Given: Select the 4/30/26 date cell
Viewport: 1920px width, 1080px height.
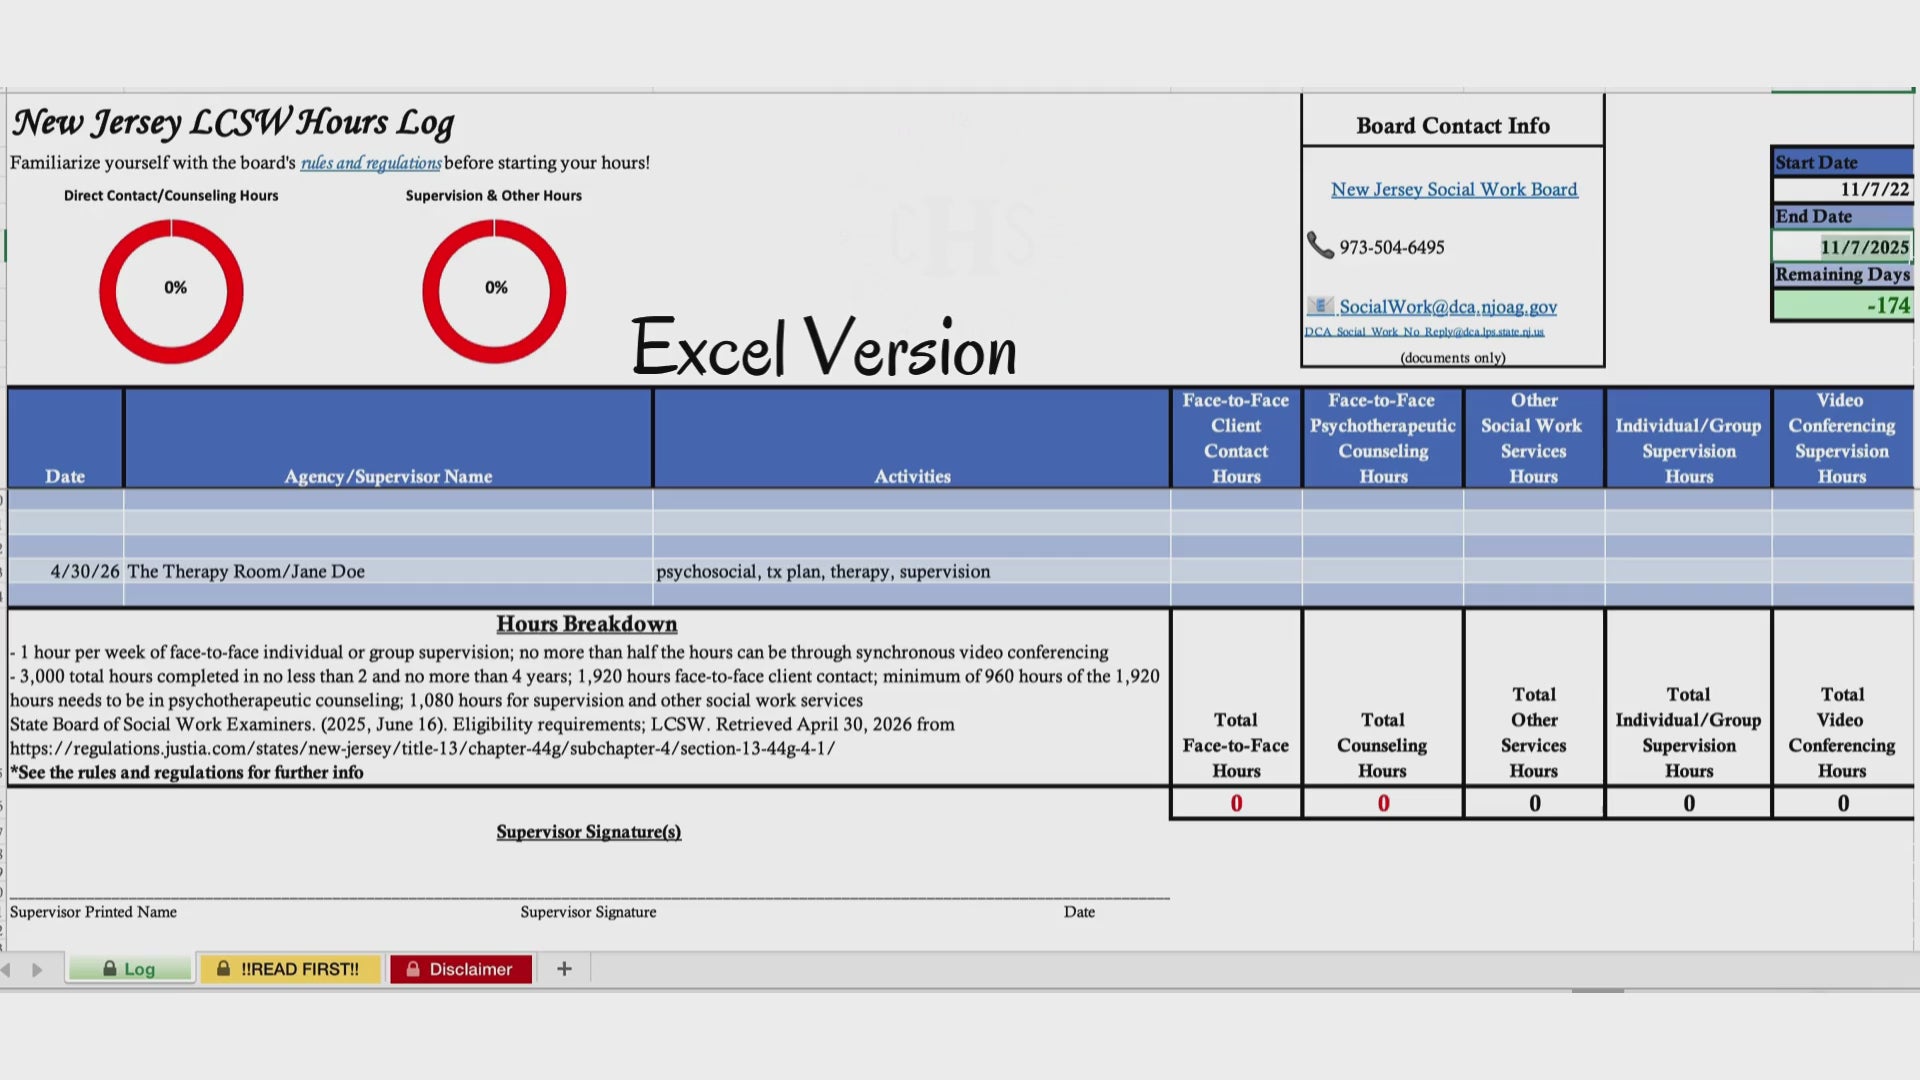Looking at the screenshot, I should (65, 572).
